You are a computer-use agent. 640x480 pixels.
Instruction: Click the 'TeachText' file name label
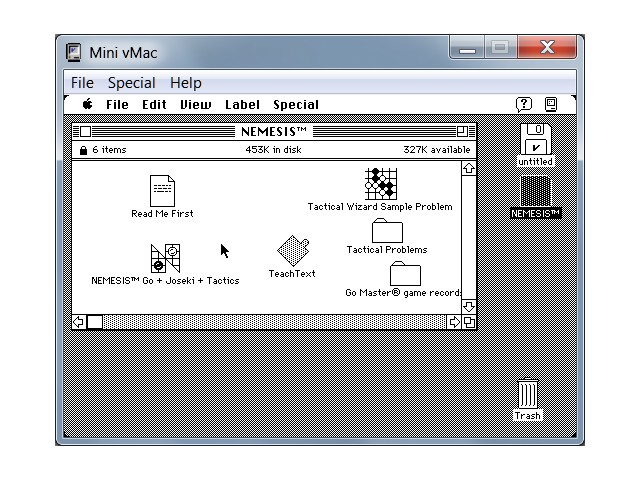click(x=292, y=273)
